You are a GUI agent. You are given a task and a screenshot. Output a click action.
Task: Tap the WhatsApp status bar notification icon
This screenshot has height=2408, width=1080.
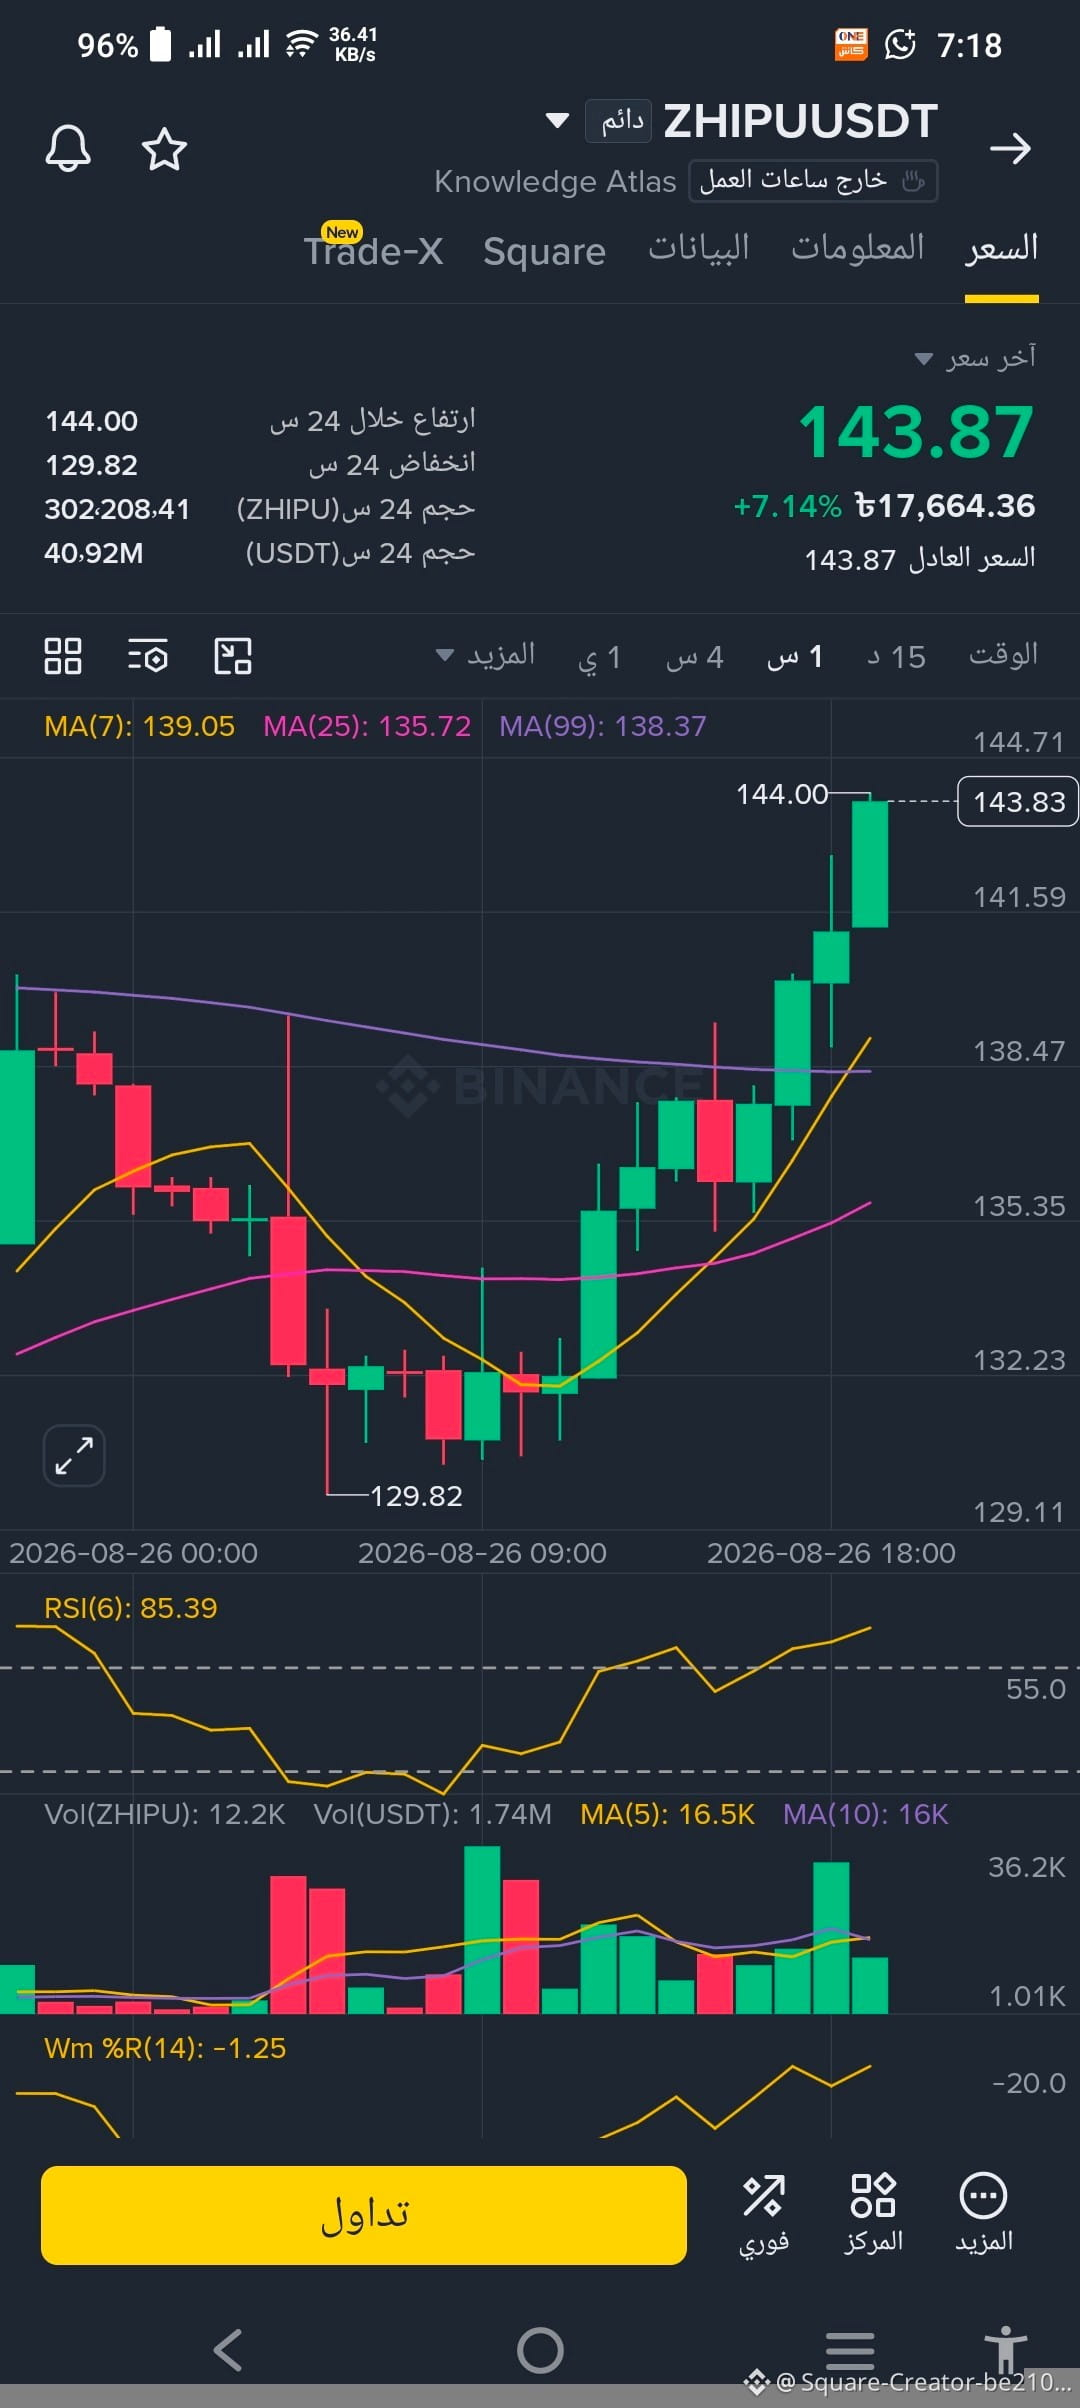900,45
